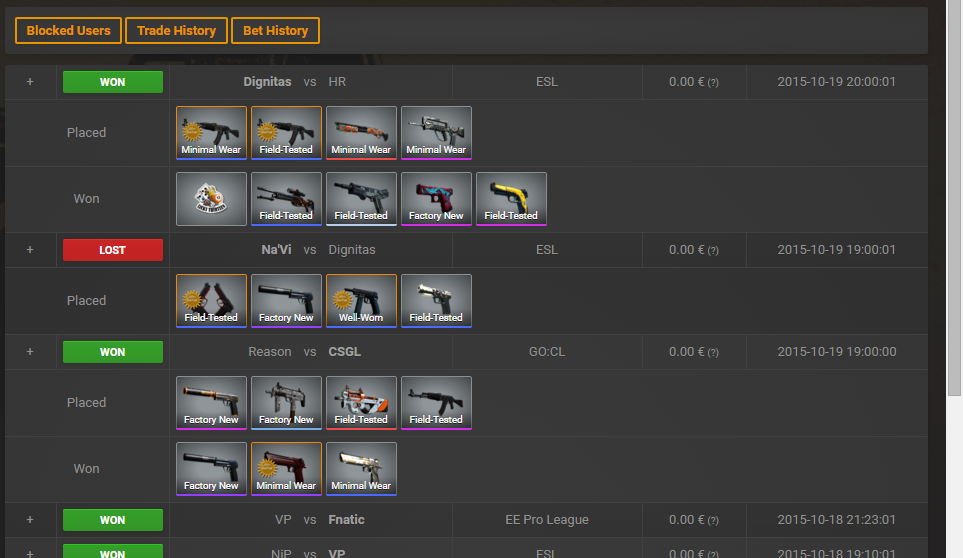Image resolution: width=963 pixels, height=558 pixels.
Task: Click the date 2015-10-19 19:00:01
Action: [836, 250]
